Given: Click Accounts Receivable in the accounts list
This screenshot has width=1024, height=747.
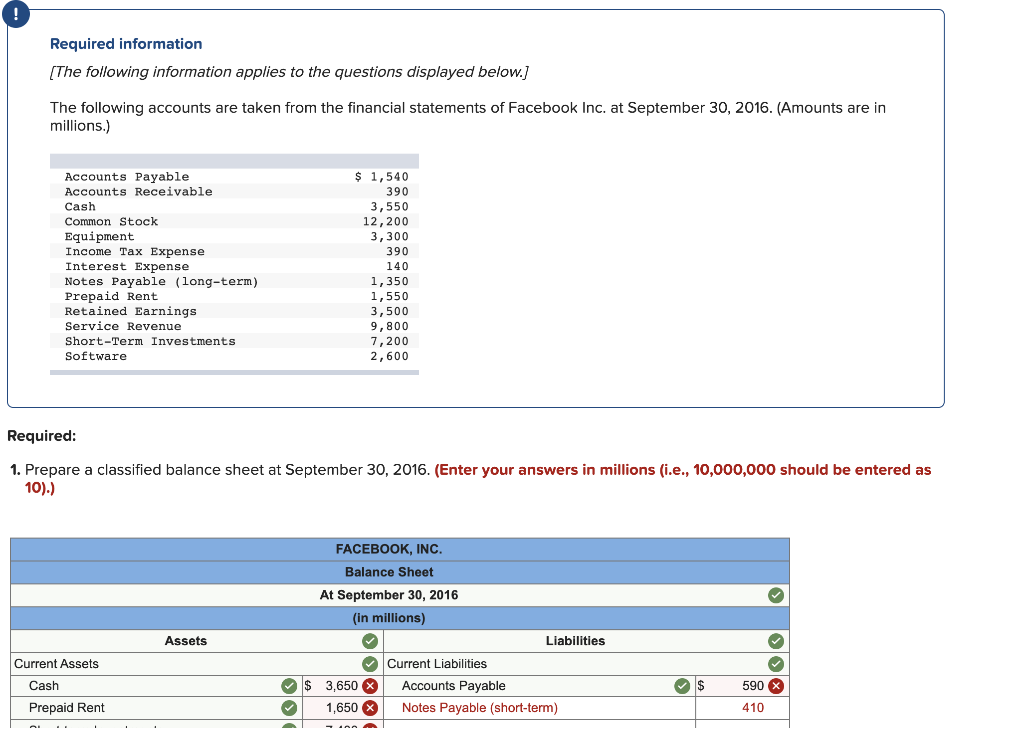Looking at the screenshot, I should pos(138,192).
